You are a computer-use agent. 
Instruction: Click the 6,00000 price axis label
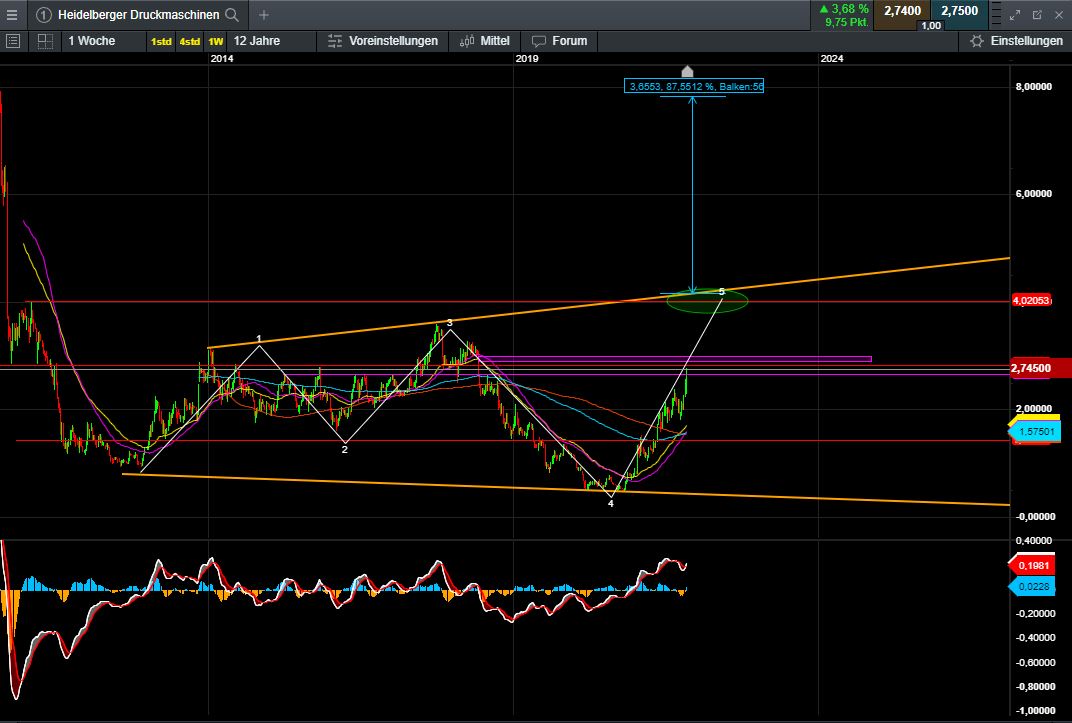tap(1034, 194)
